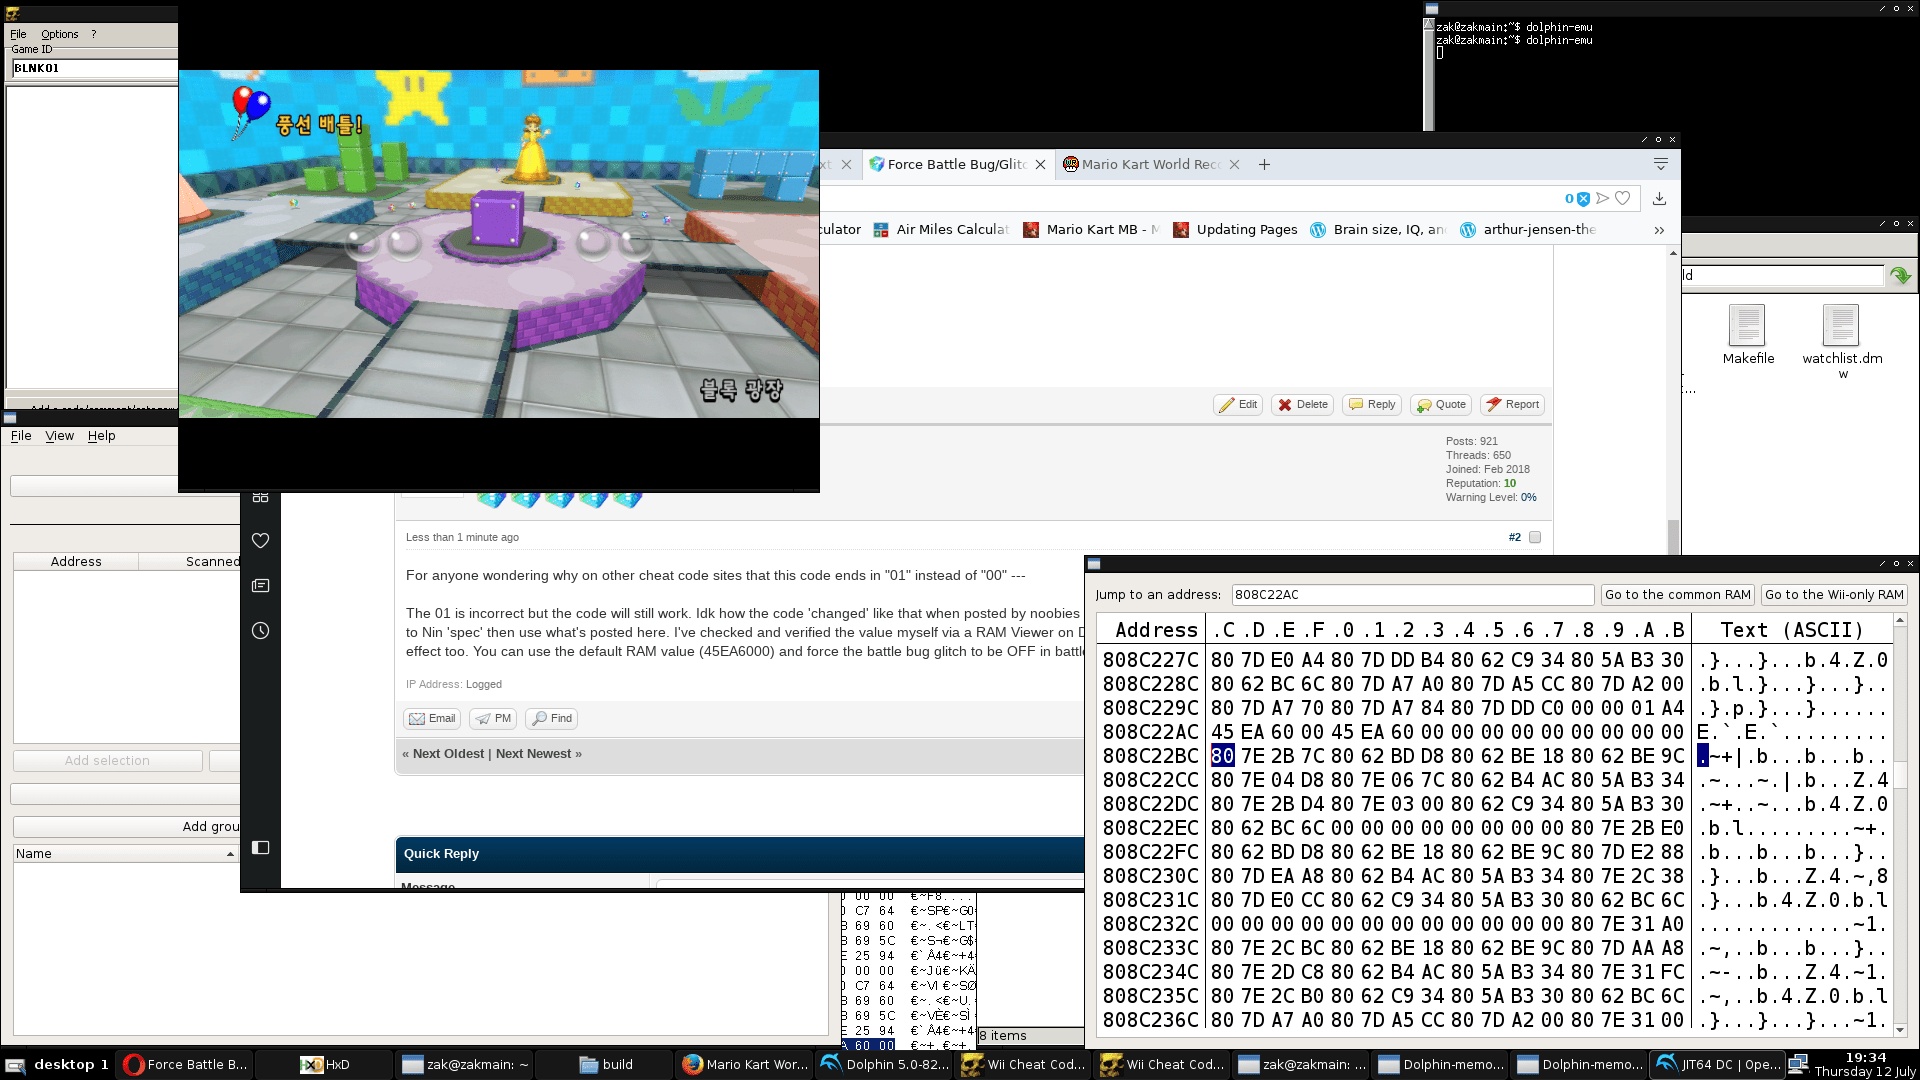Follow the #2 post permalink
1920x1080 pixels.
tap(1514, 538)
